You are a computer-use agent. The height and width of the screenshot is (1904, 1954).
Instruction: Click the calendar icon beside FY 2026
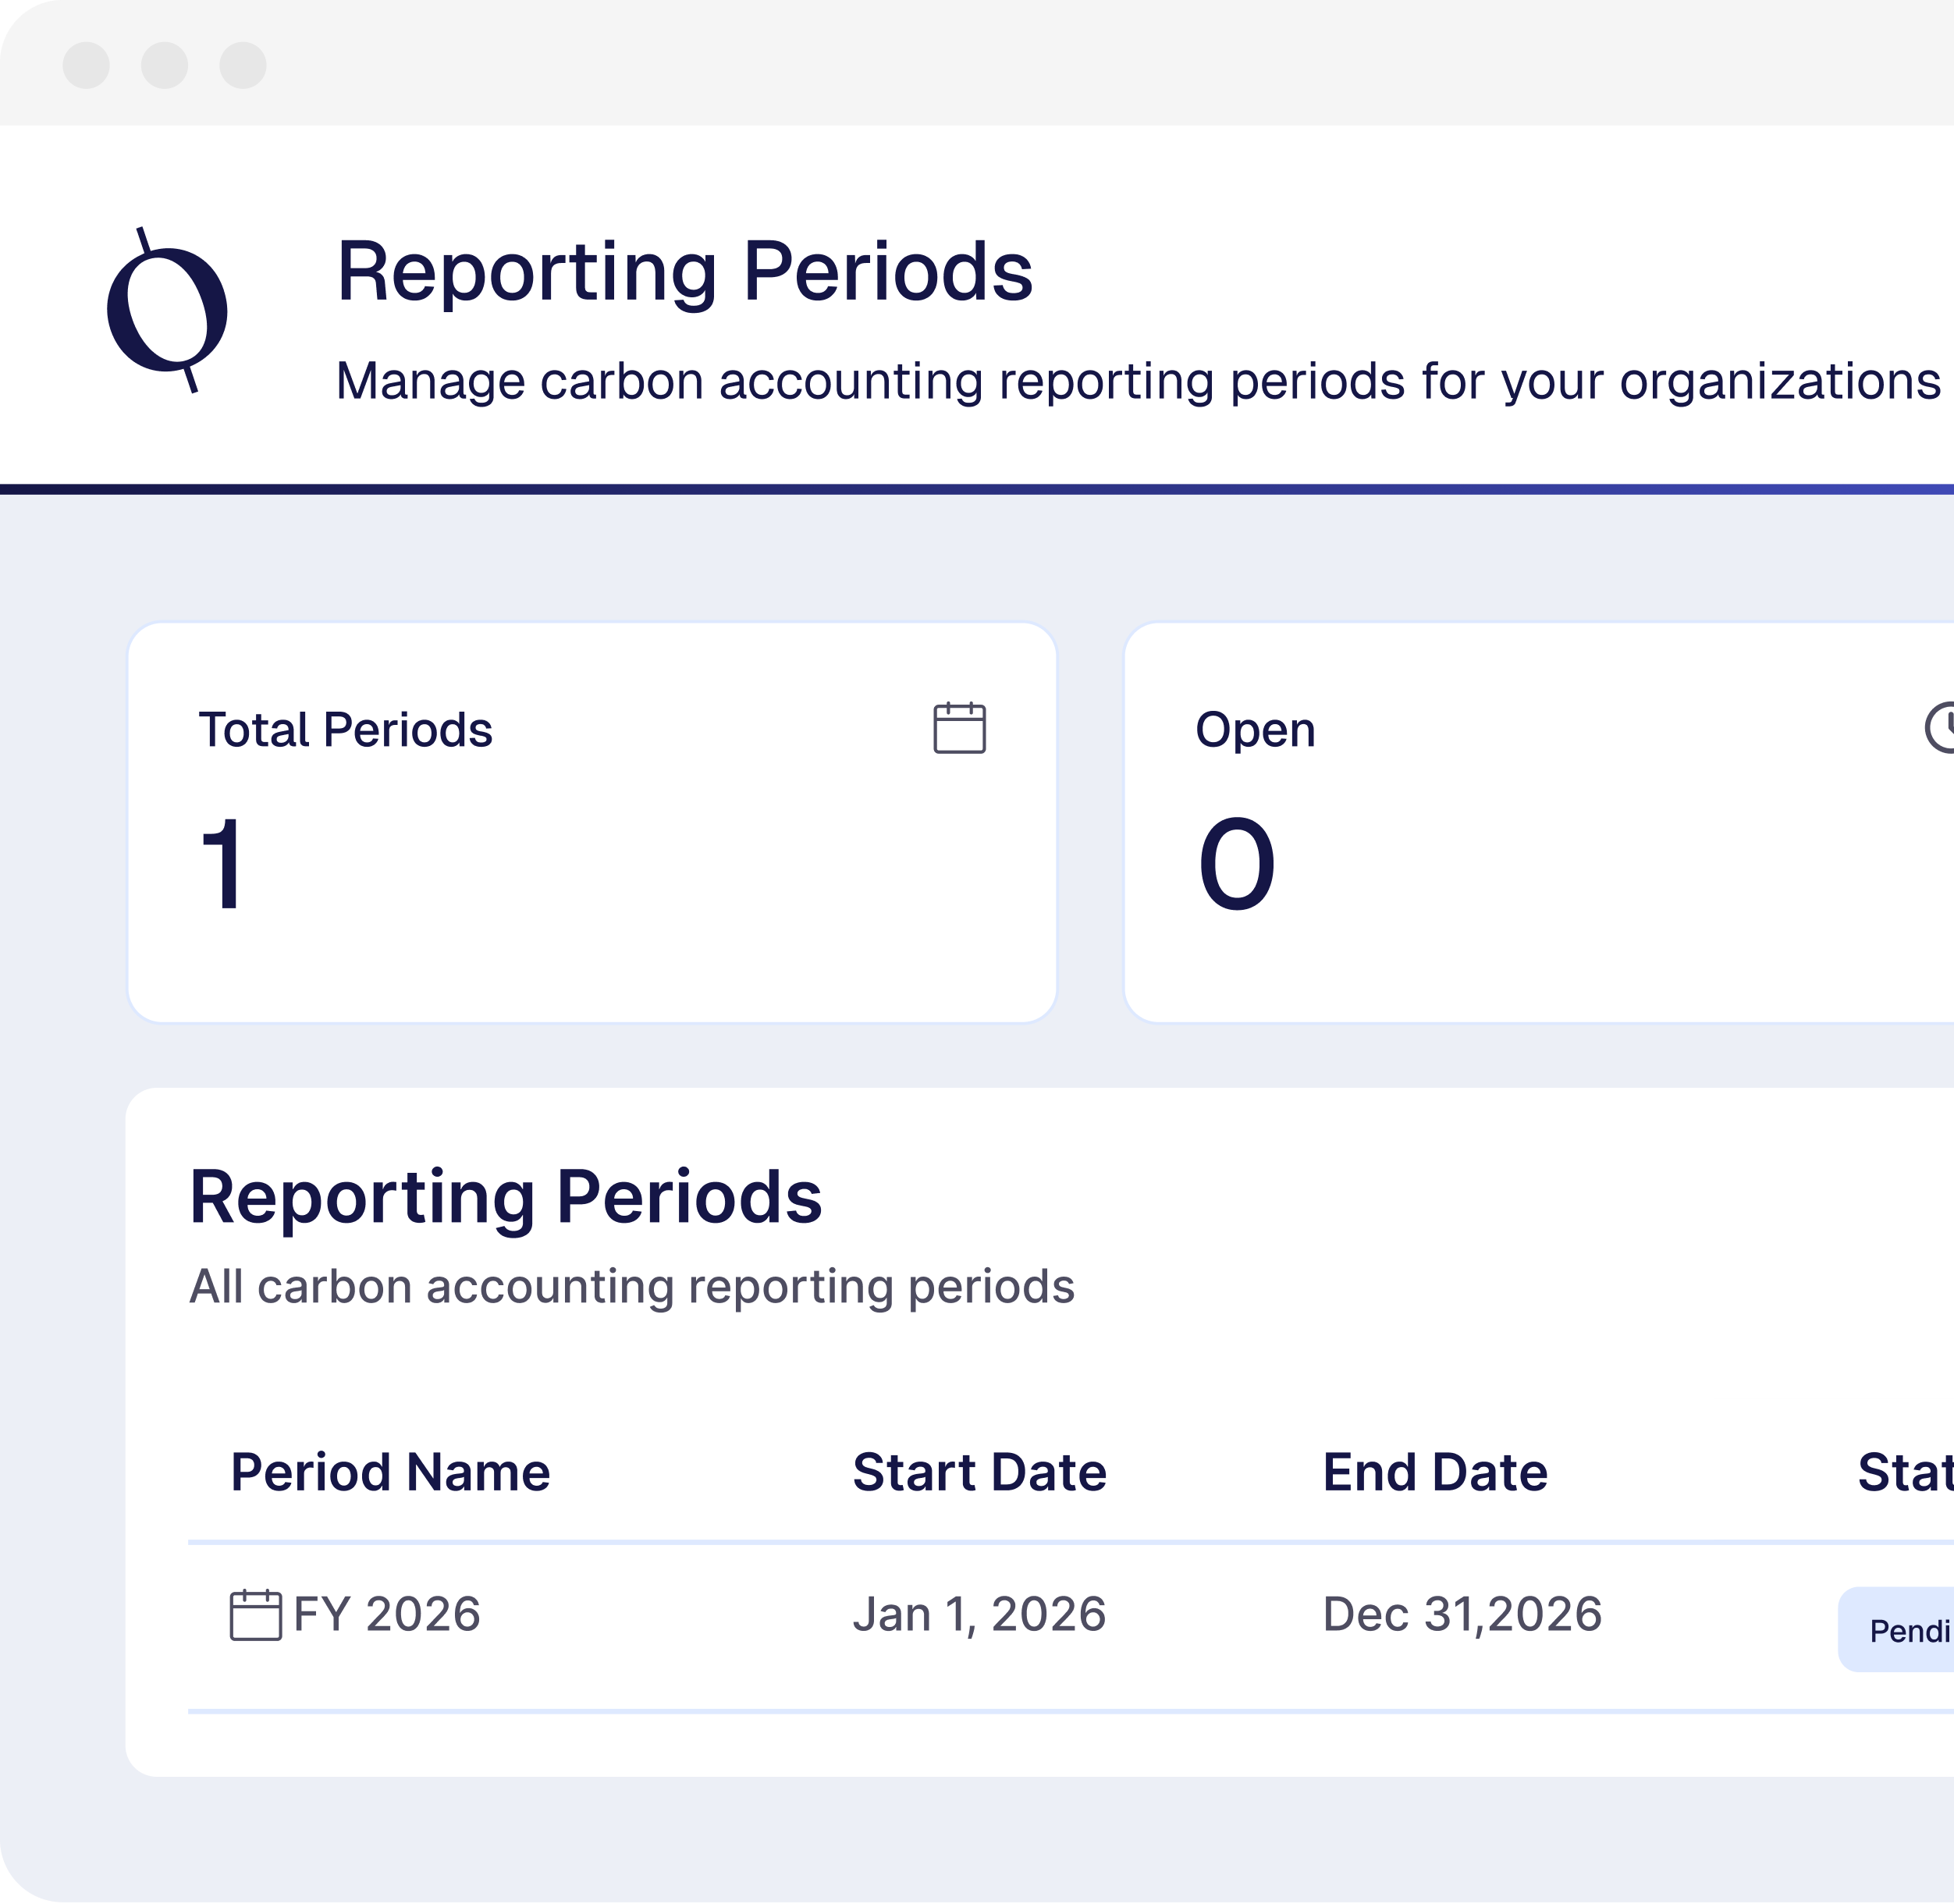(x=255, y=1615)
